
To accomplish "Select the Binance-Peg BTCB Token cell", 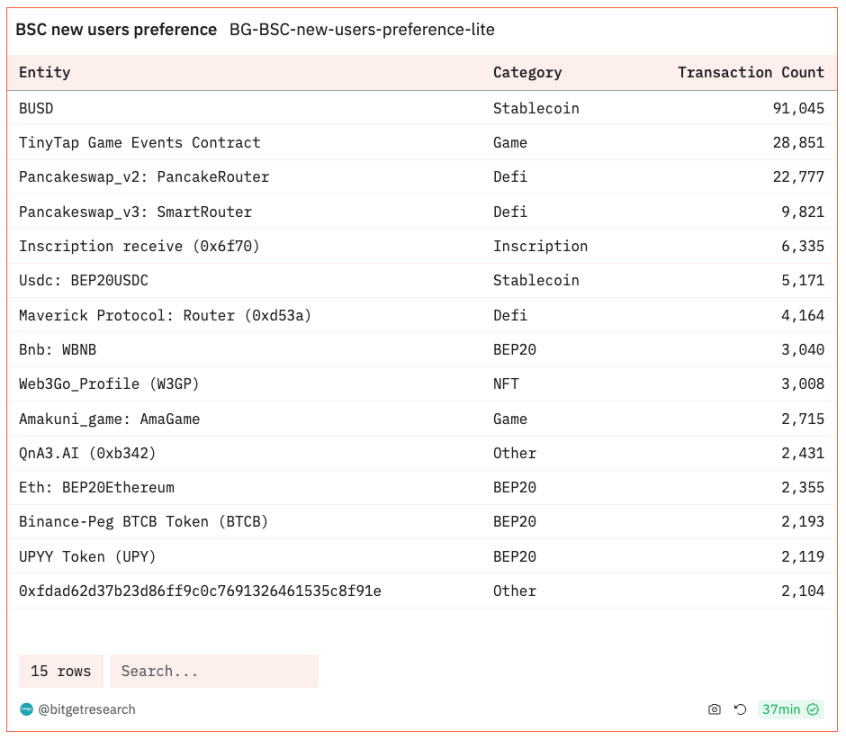I will 143,522.
